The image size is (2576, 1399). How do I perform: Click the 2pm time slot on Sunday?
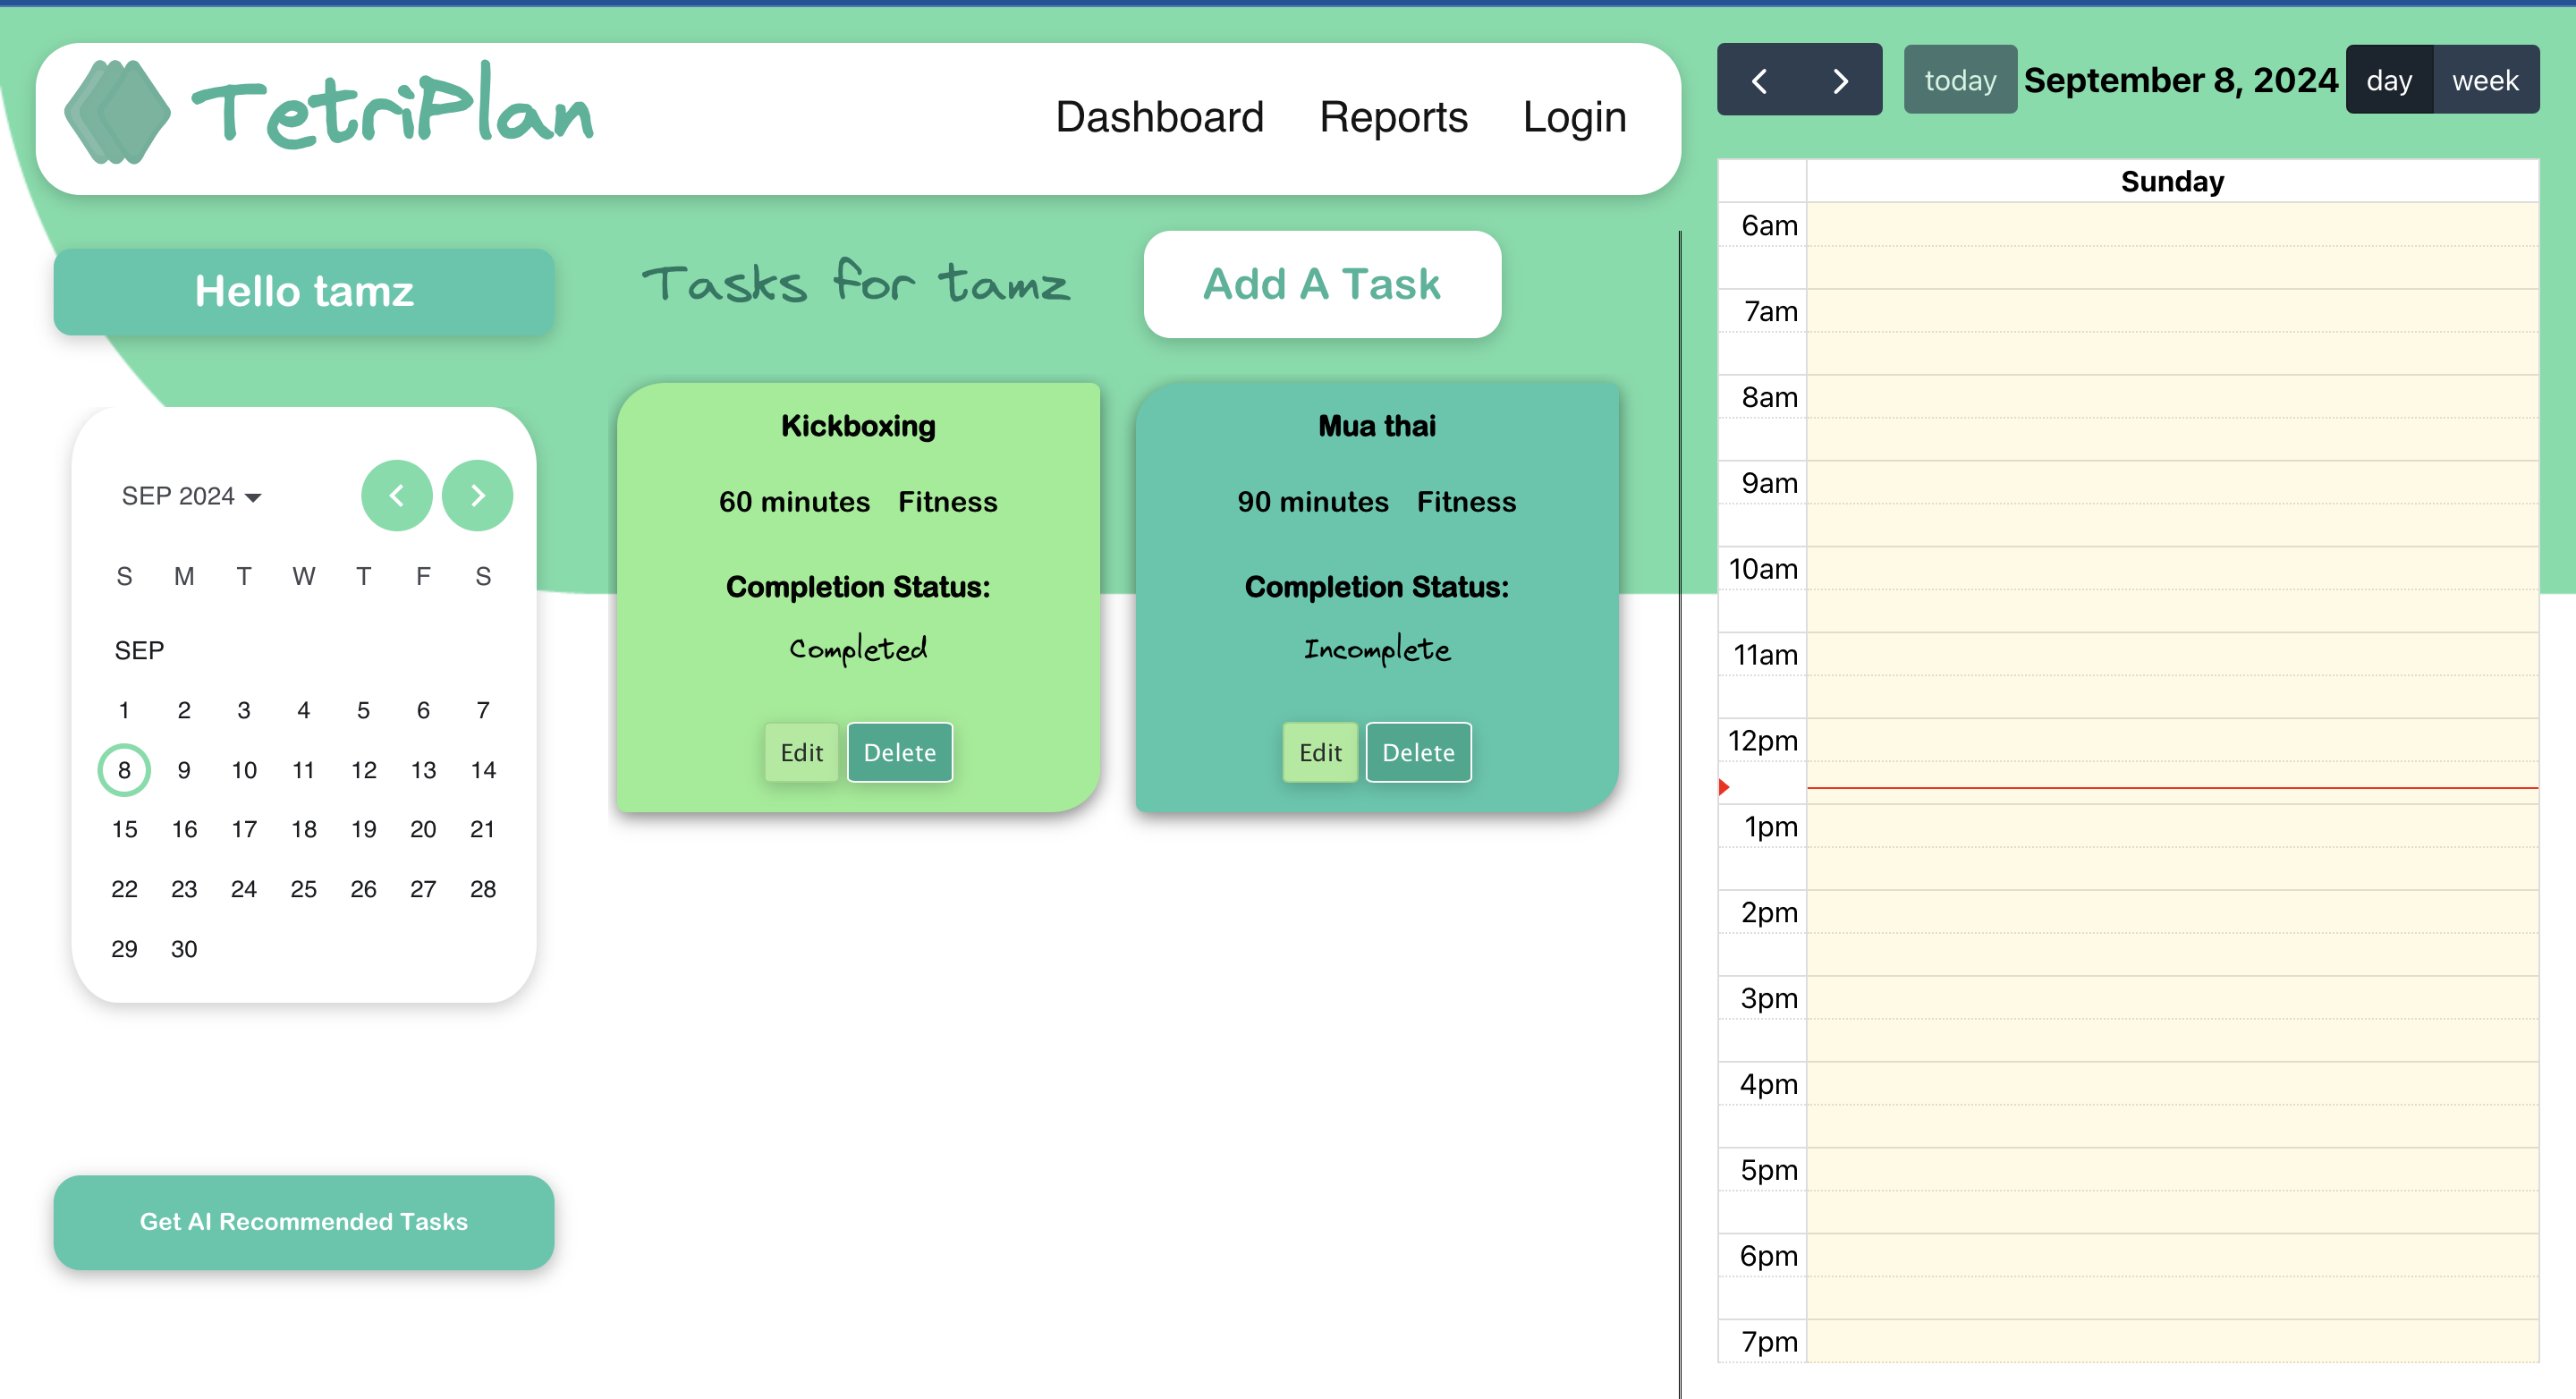coord(2171,911)
